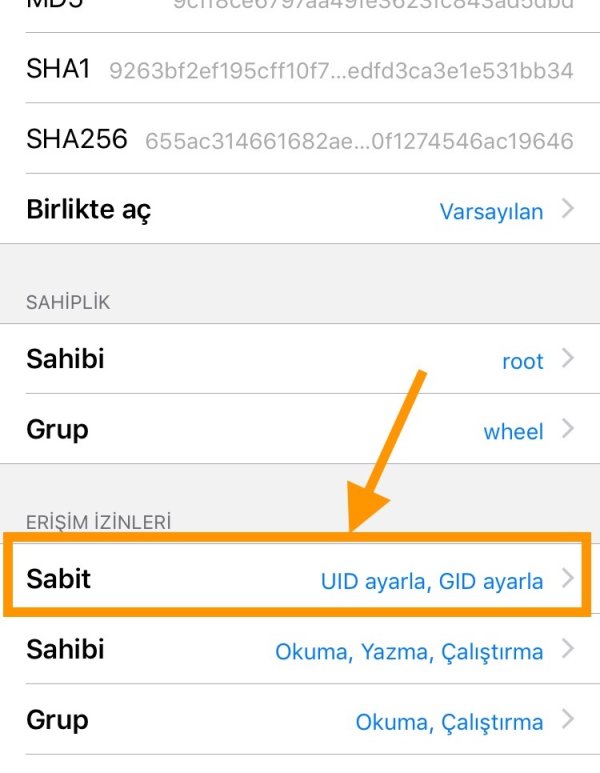The width and height of the screenshot is (600, 773).
Task: Edit UID ayarla, GID ayarla setting
Action: coord(432,581)
